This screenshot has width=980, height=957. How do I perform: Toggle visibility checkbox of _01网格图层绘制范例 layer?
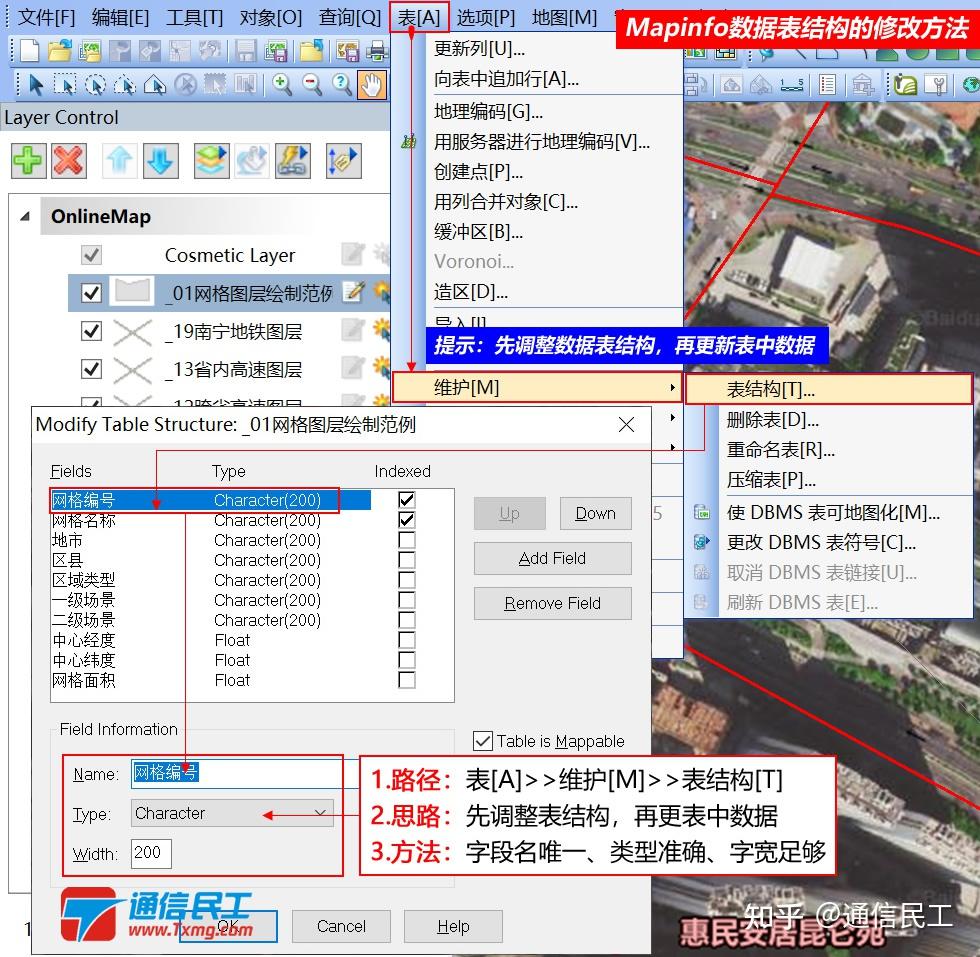pos(91,293)
